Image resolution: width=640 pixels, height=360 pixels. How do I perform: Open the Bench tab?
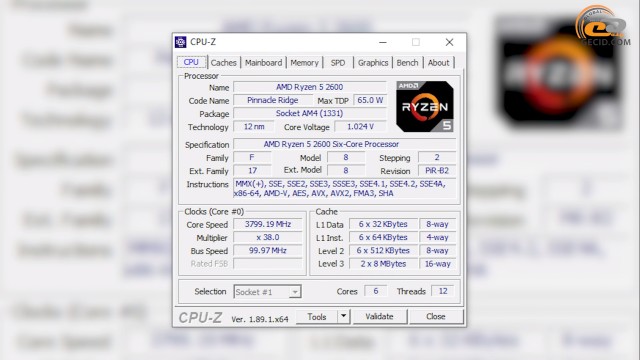pyautogui.click(x=407, y=63)
